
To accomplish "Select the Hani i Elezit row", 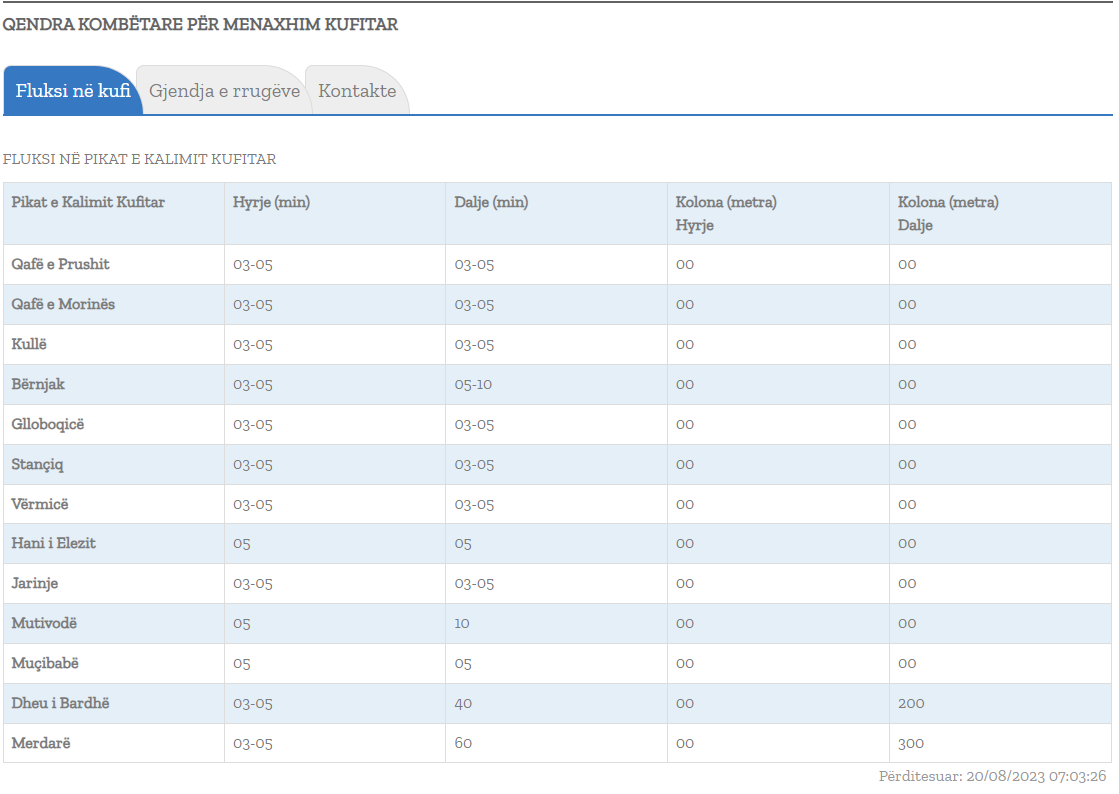I will click(x=54, y=544).
